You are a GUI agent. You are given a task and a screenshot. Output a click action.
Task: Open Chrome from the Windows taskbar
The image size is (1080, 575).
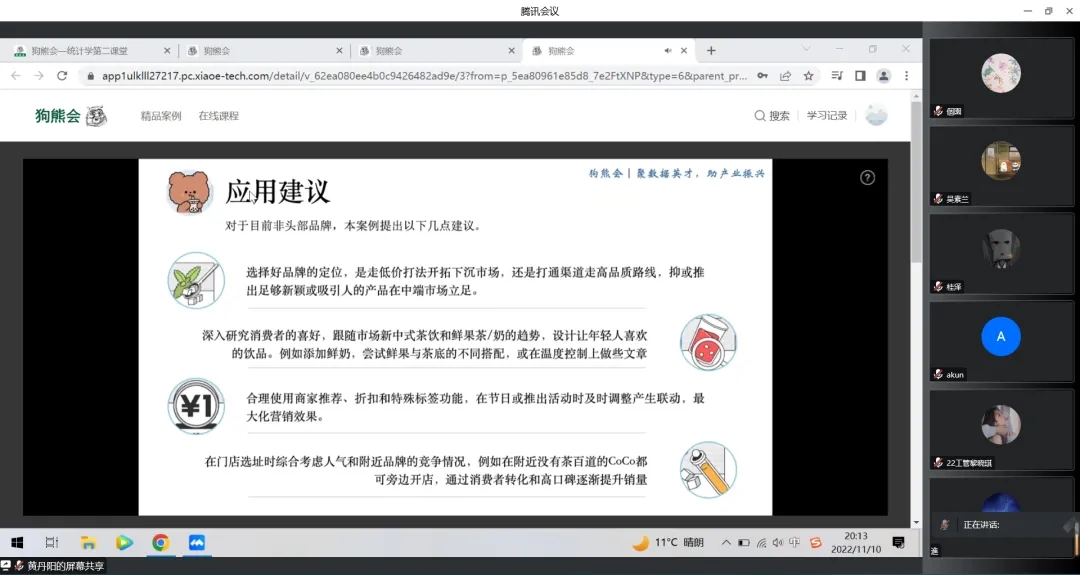(160, 543)
